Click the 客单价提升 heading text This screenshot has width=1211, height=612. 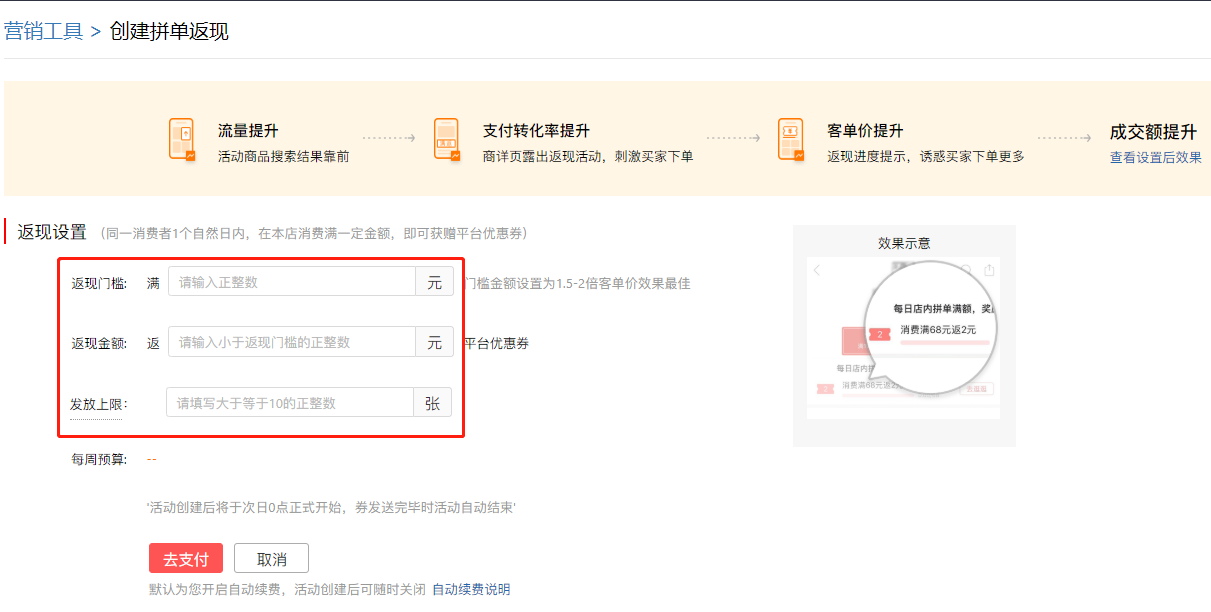coord(866,131)
